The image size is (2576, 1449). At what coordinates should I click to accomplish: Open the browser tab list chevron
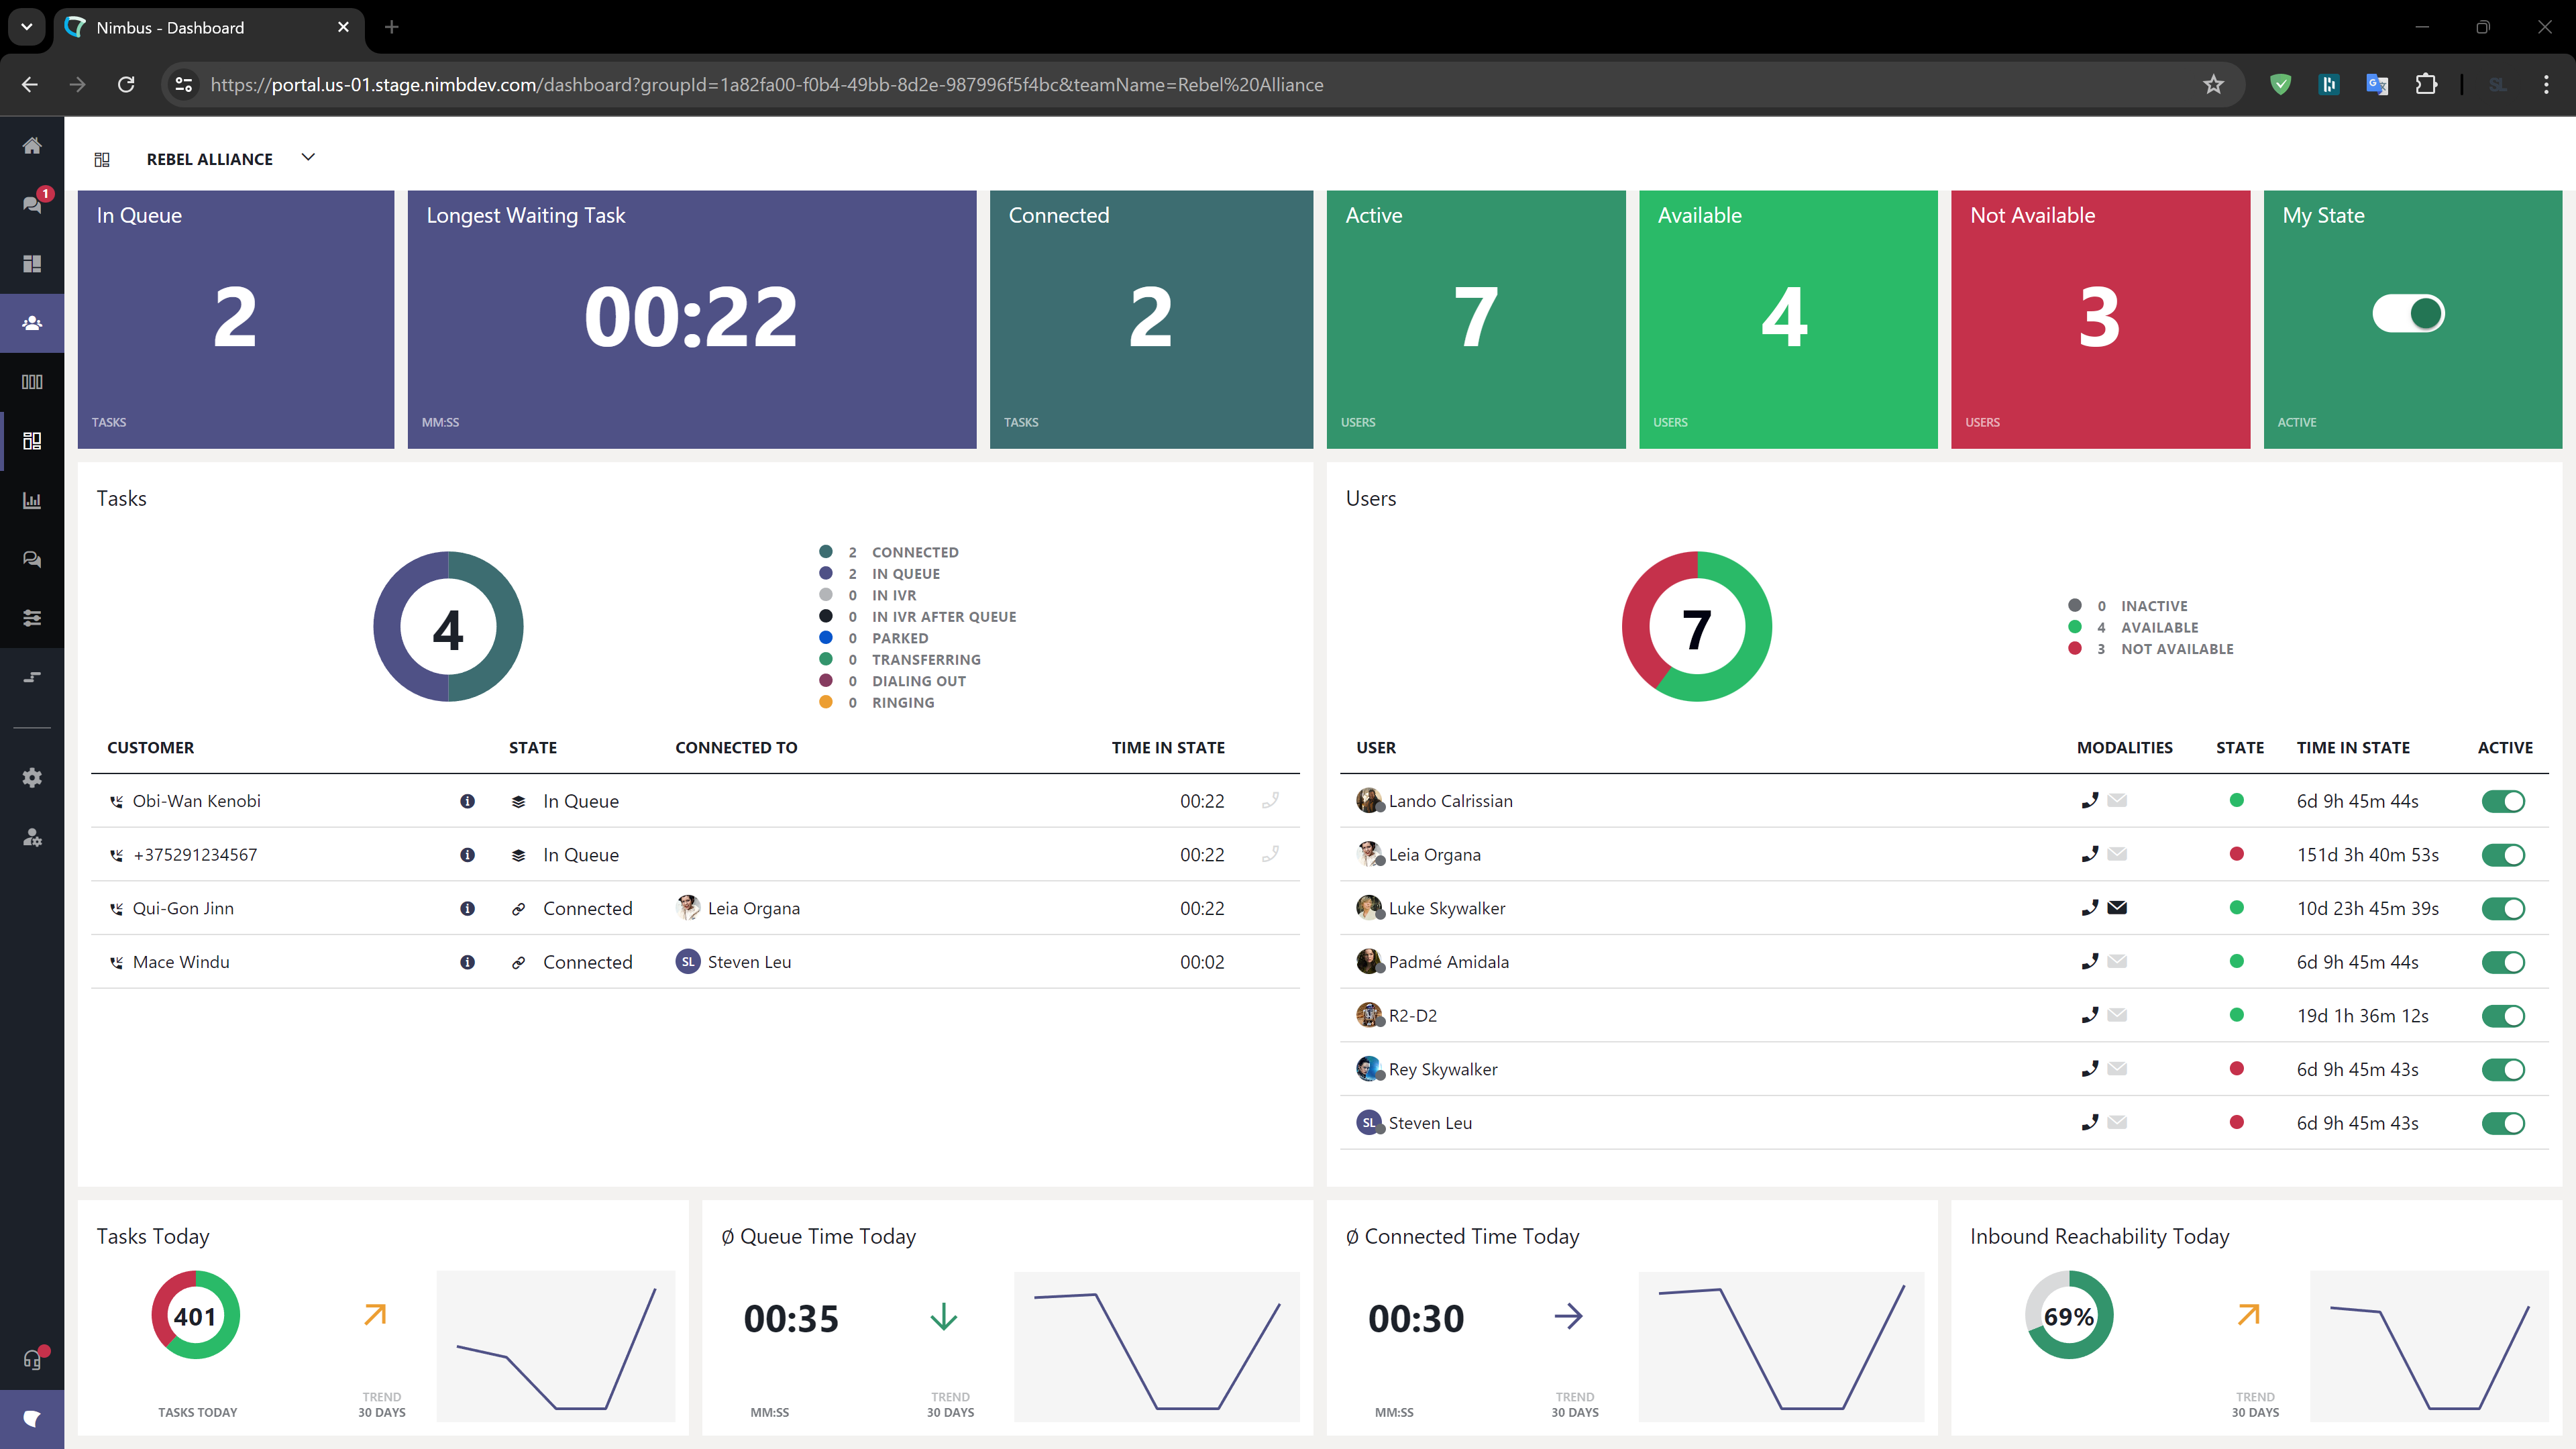(26, 27)
